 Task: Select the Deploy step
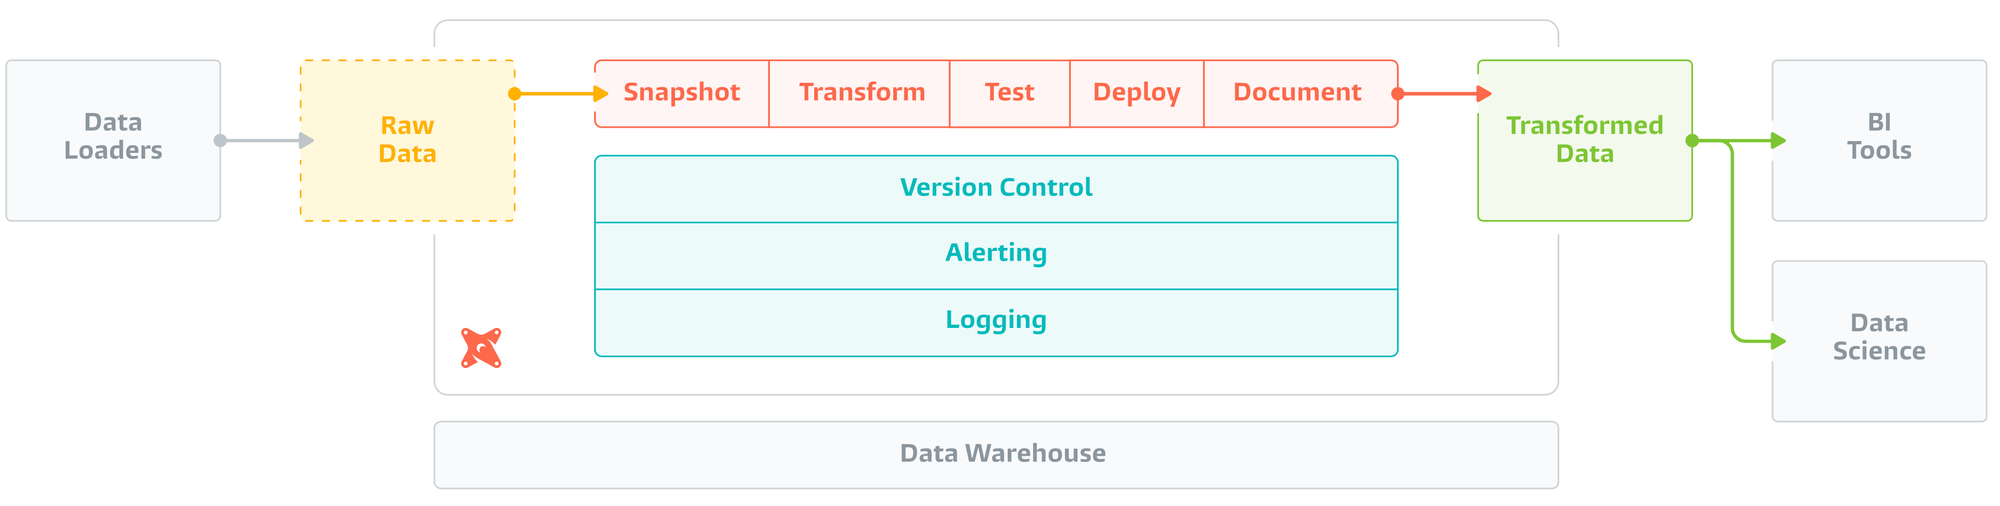tap(1137, 94)
